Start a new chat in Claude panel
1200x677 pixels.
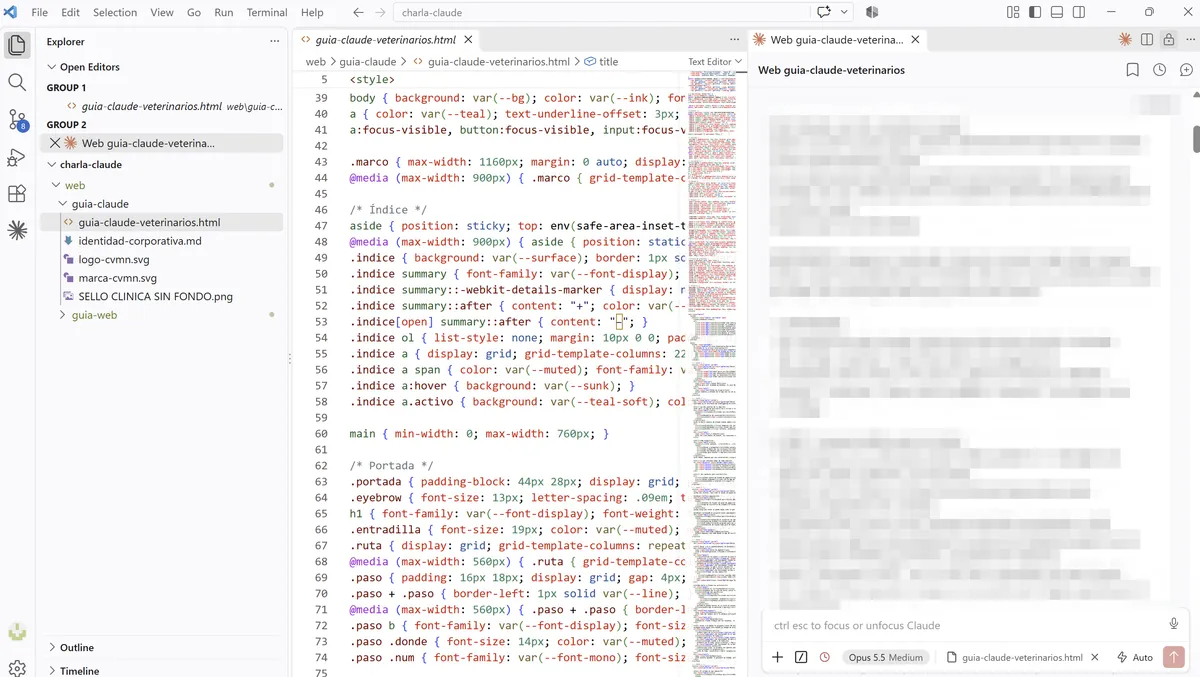coord(1186,70)
